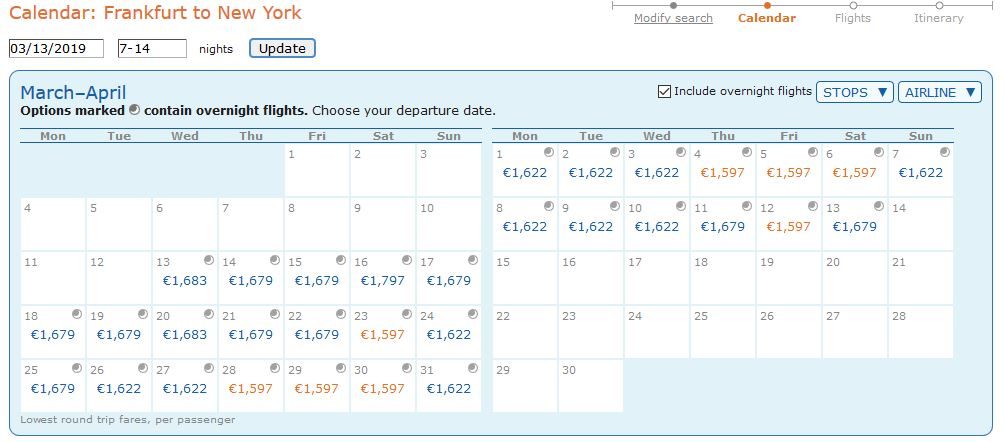Click overnight icon in the legend text
This screenshot has width=1004, height=442.
click(134, 110)
